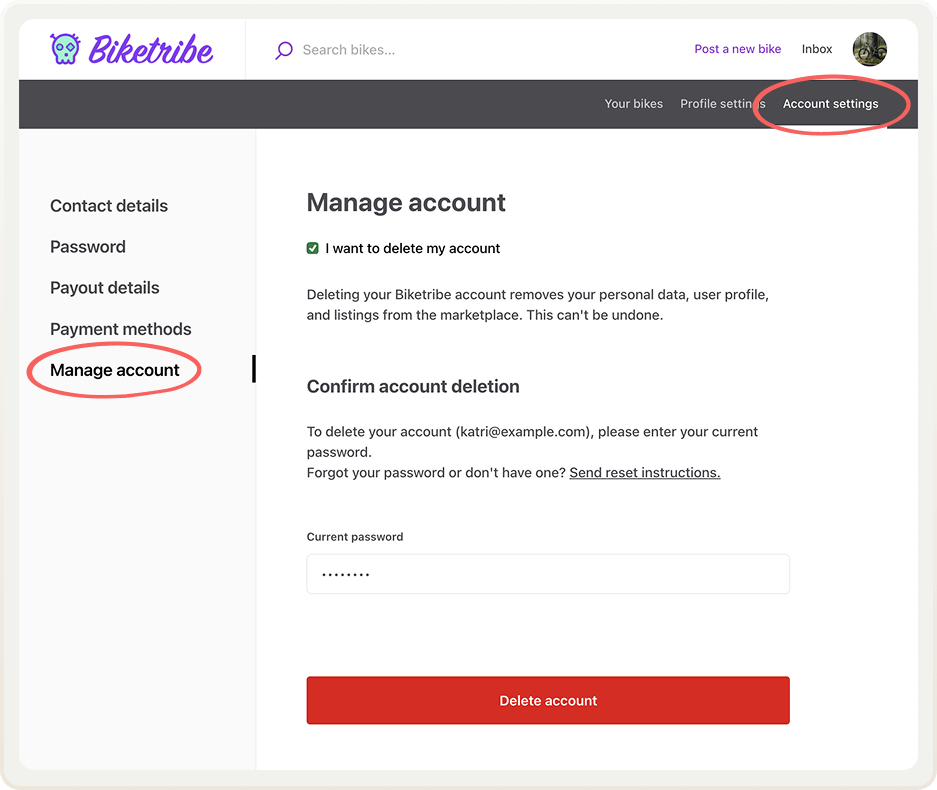Click the search magnifier icon

coord(283,49)
